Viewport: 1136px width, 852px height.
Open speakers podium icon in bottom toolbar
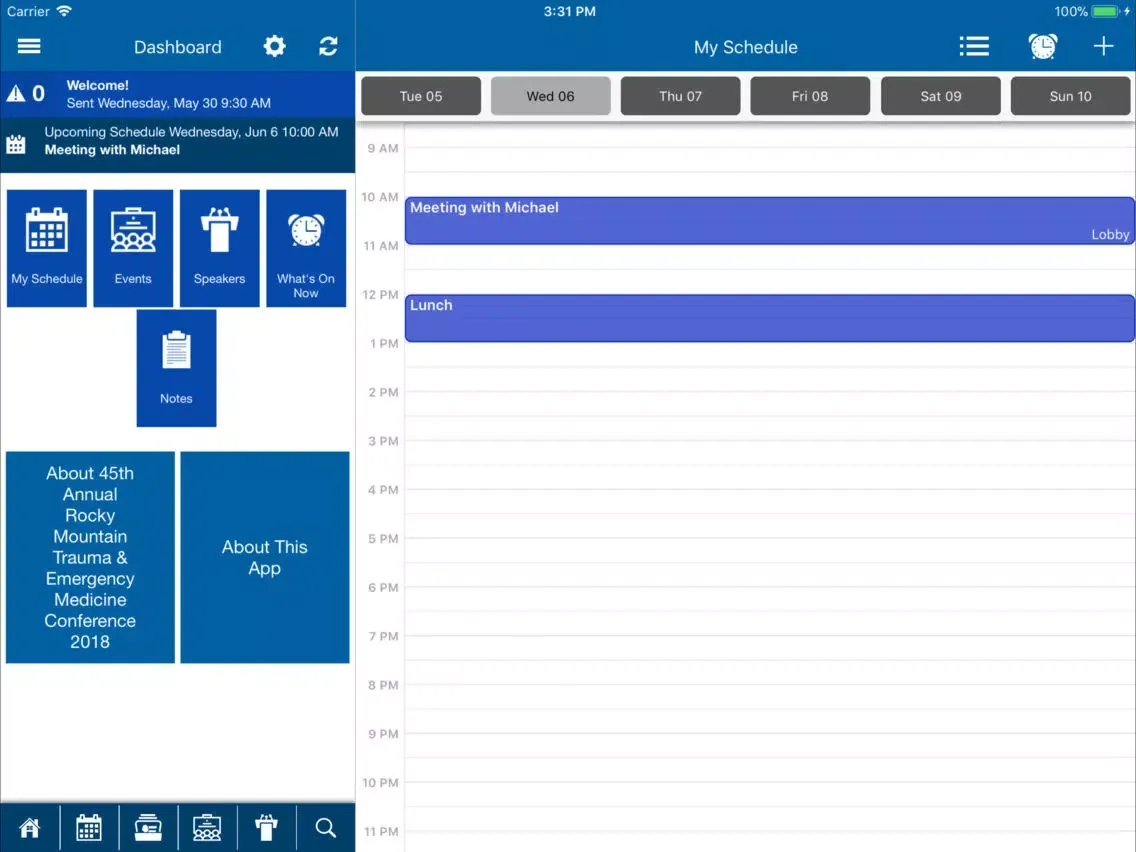pos(267,827)
